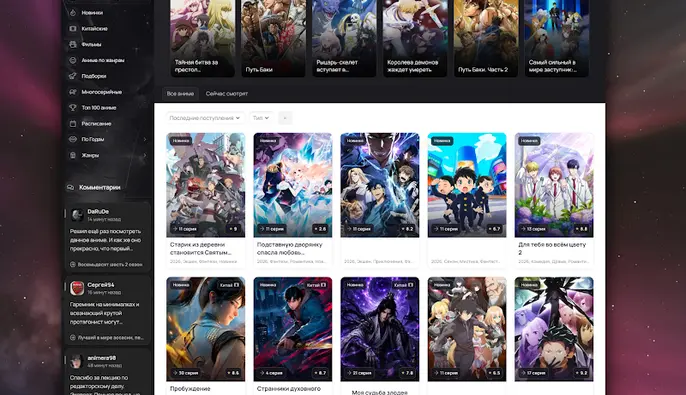Screen dimensions: 686x395
Task: Click the flame icon beside Новинки
Action: (x=73, y=13)
